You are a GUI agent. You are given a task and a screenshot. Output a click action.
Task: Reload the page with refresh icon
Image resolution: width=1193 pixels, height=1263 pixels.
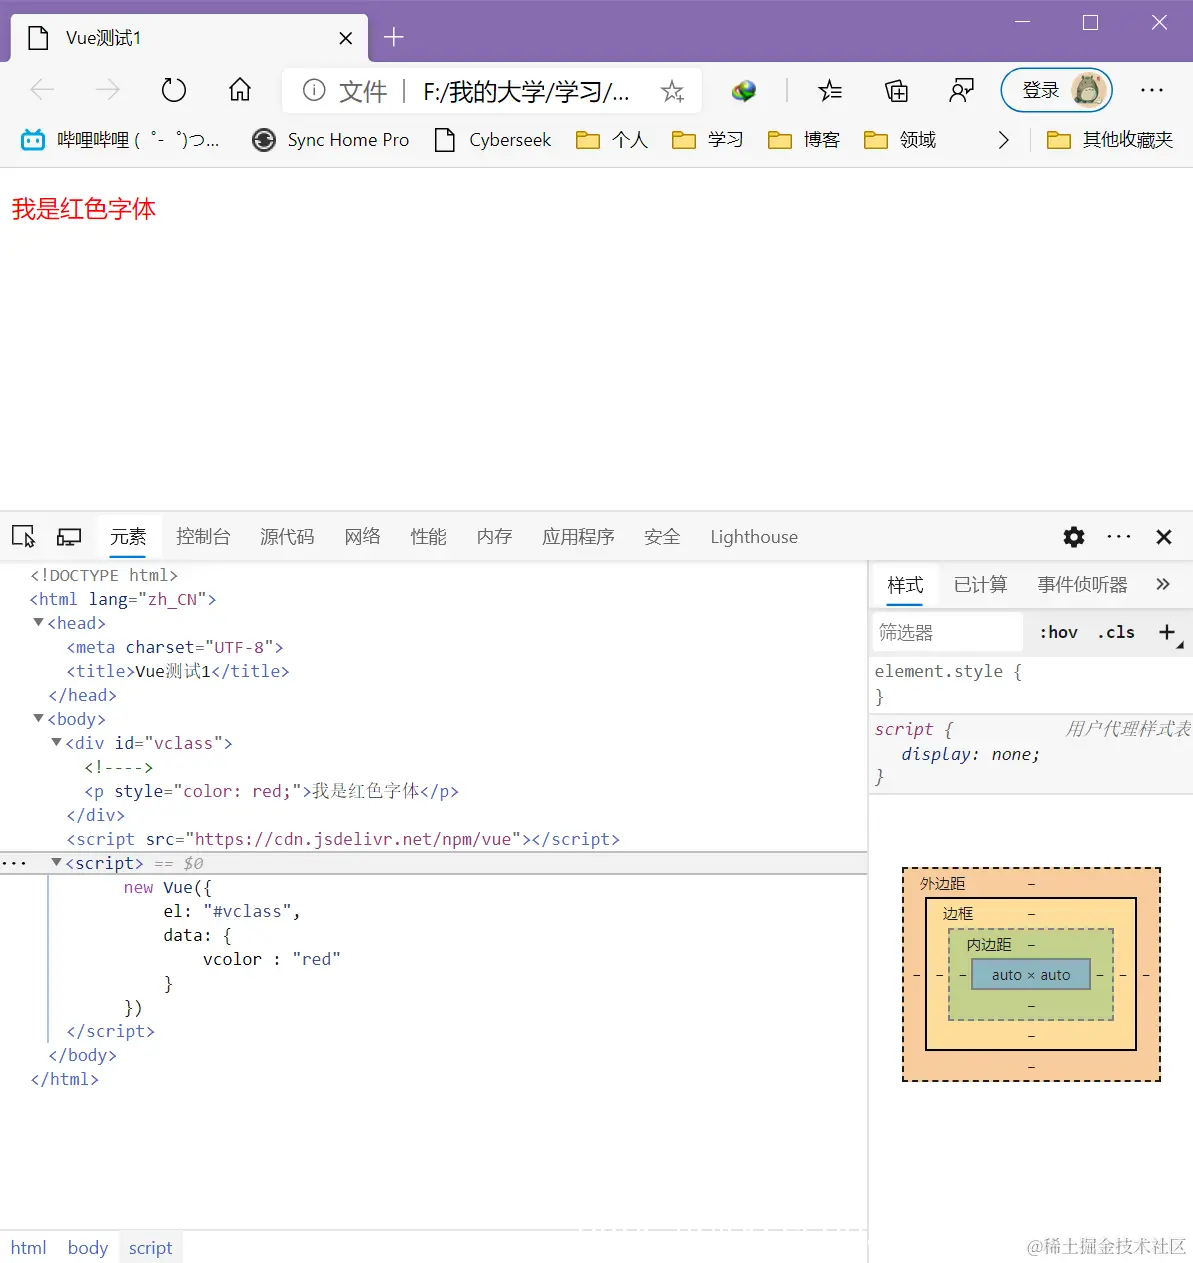pos(174,91)
